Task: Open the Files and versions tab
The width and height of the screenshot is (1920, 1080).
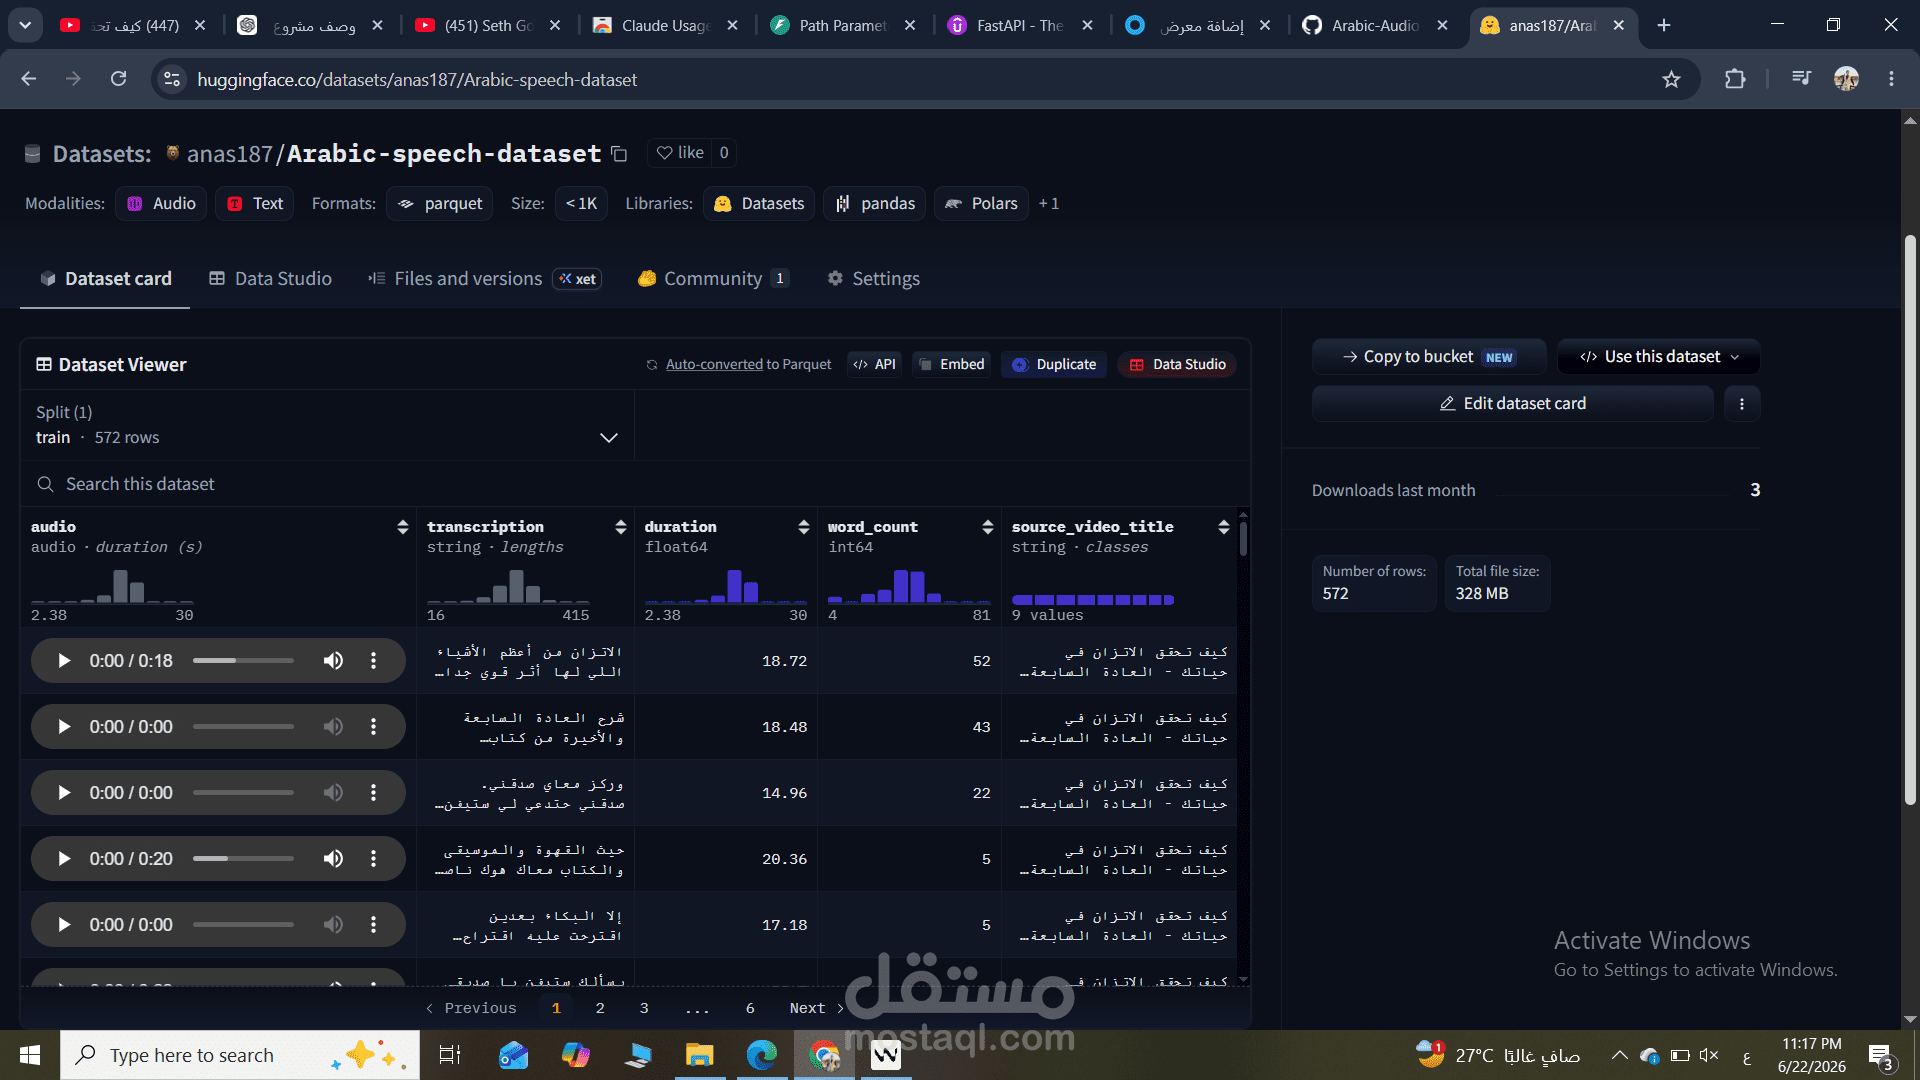Action: coord(484,279)
